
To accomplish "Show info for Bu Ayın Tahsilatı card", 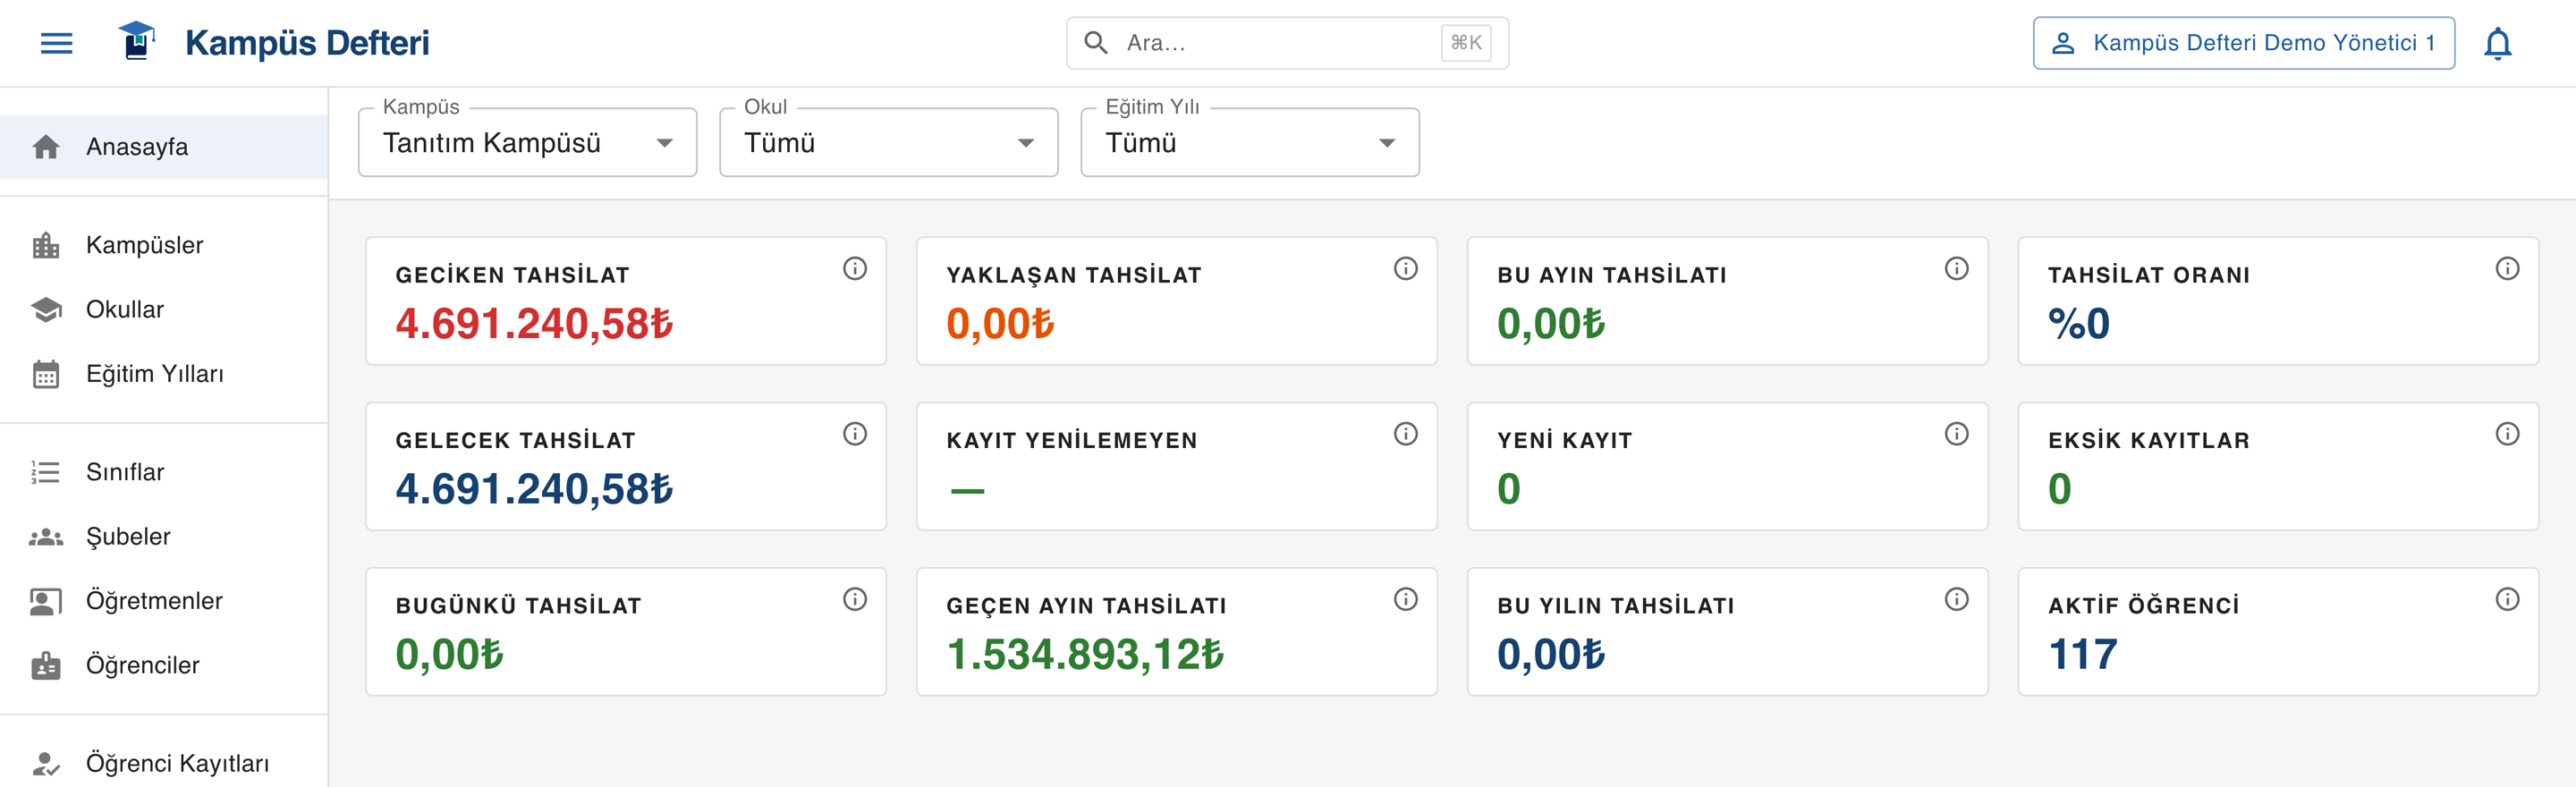I will tap(1957, 268).
